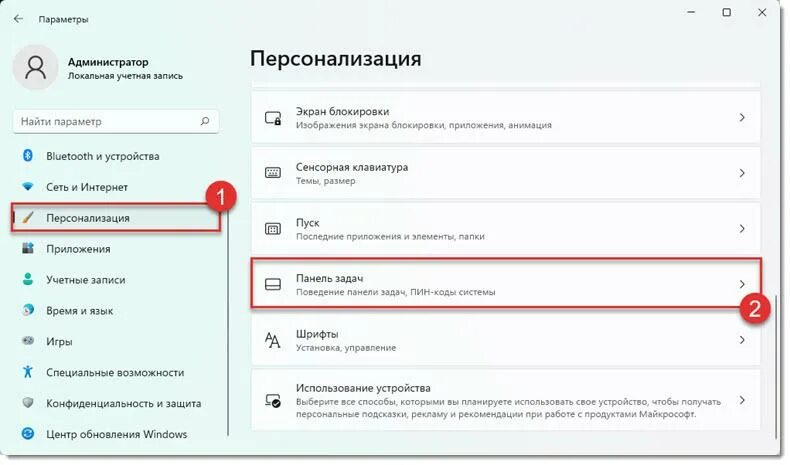Open Экран блокировки settings
The image size is (790, 465).
point(505,117)
